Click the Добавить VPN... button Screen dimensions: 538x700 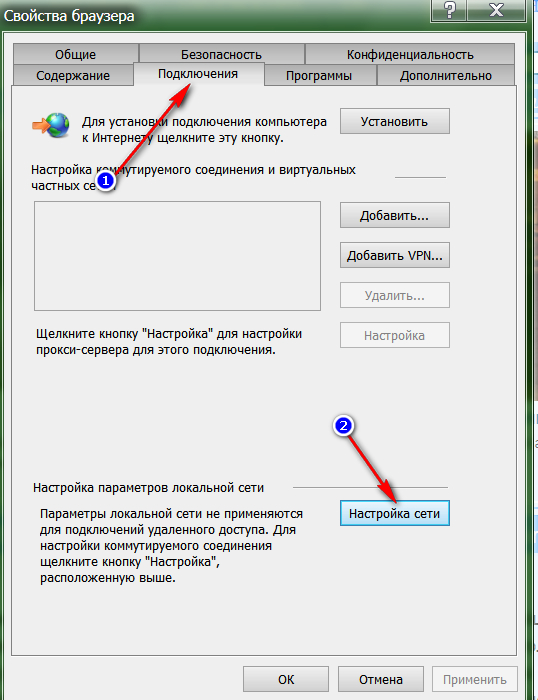(395, 255)
